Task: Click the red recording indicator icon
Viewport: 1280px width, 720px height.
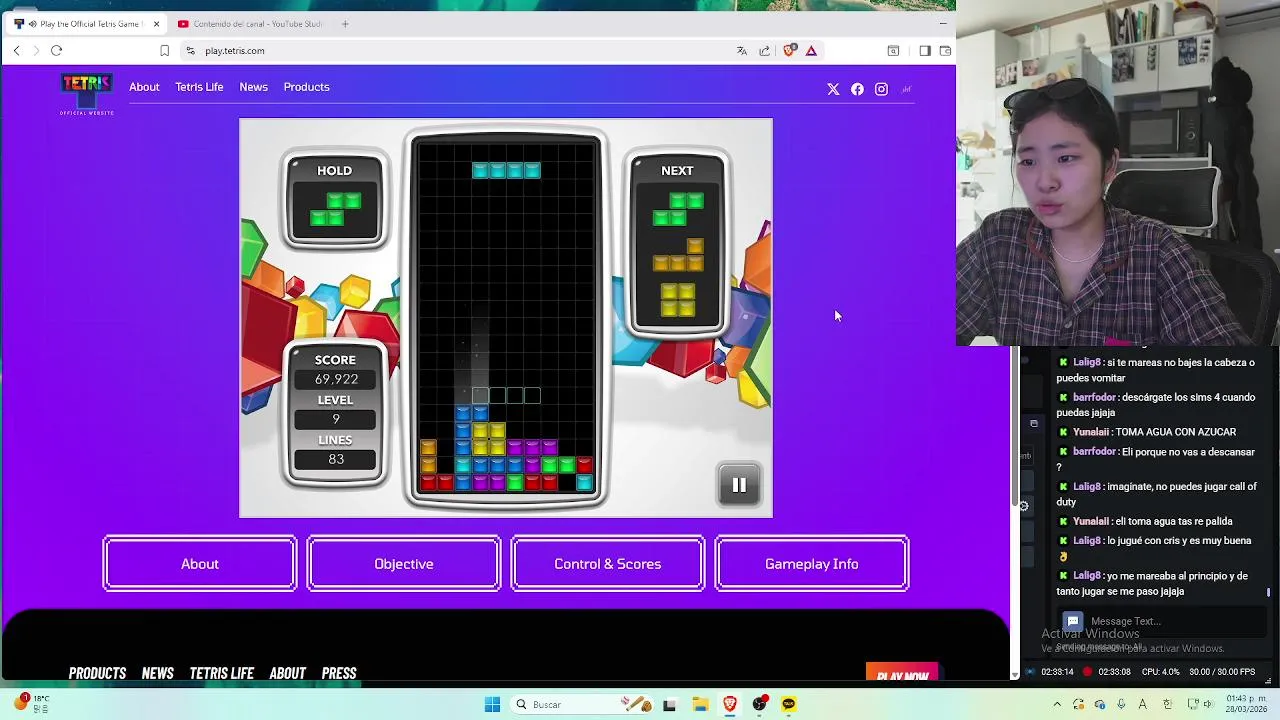Action: [x=1087, y=672]
